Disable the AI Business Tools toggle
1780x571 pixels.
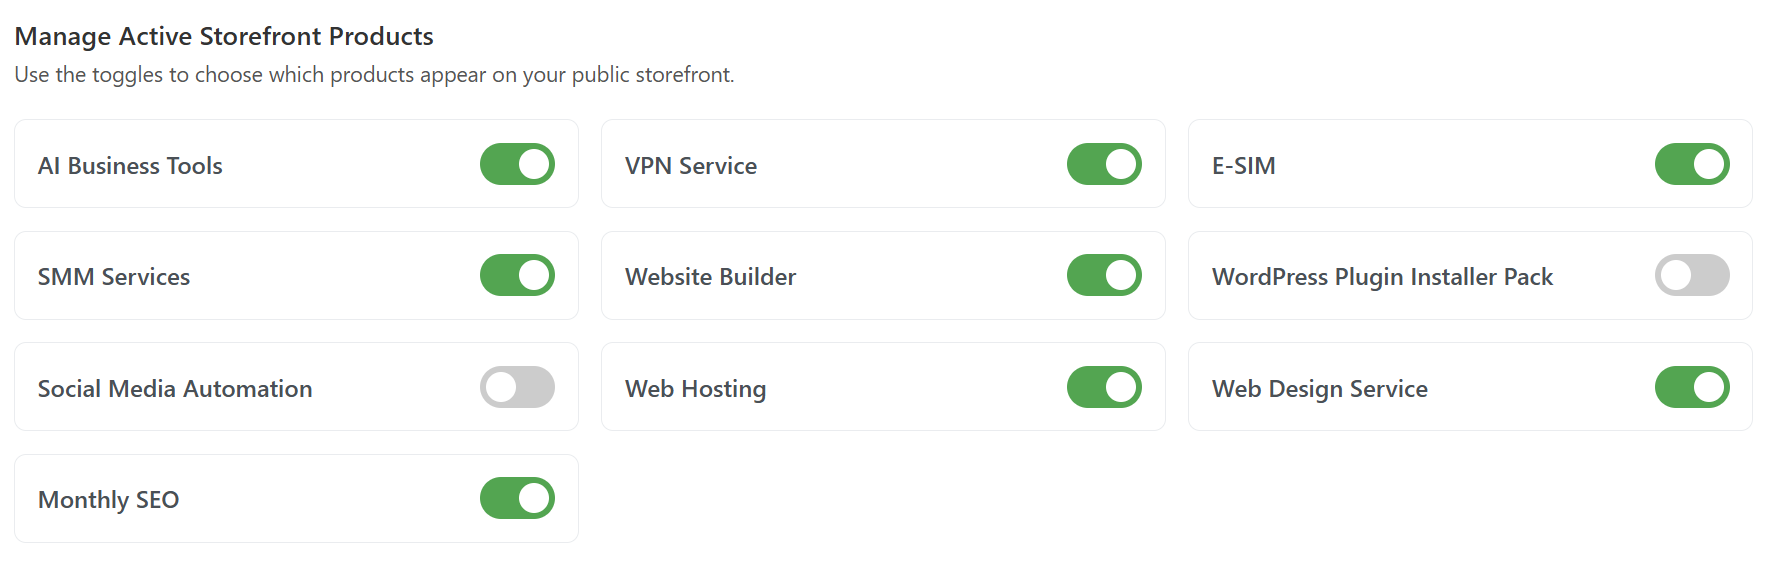click(x=517, y=164)
